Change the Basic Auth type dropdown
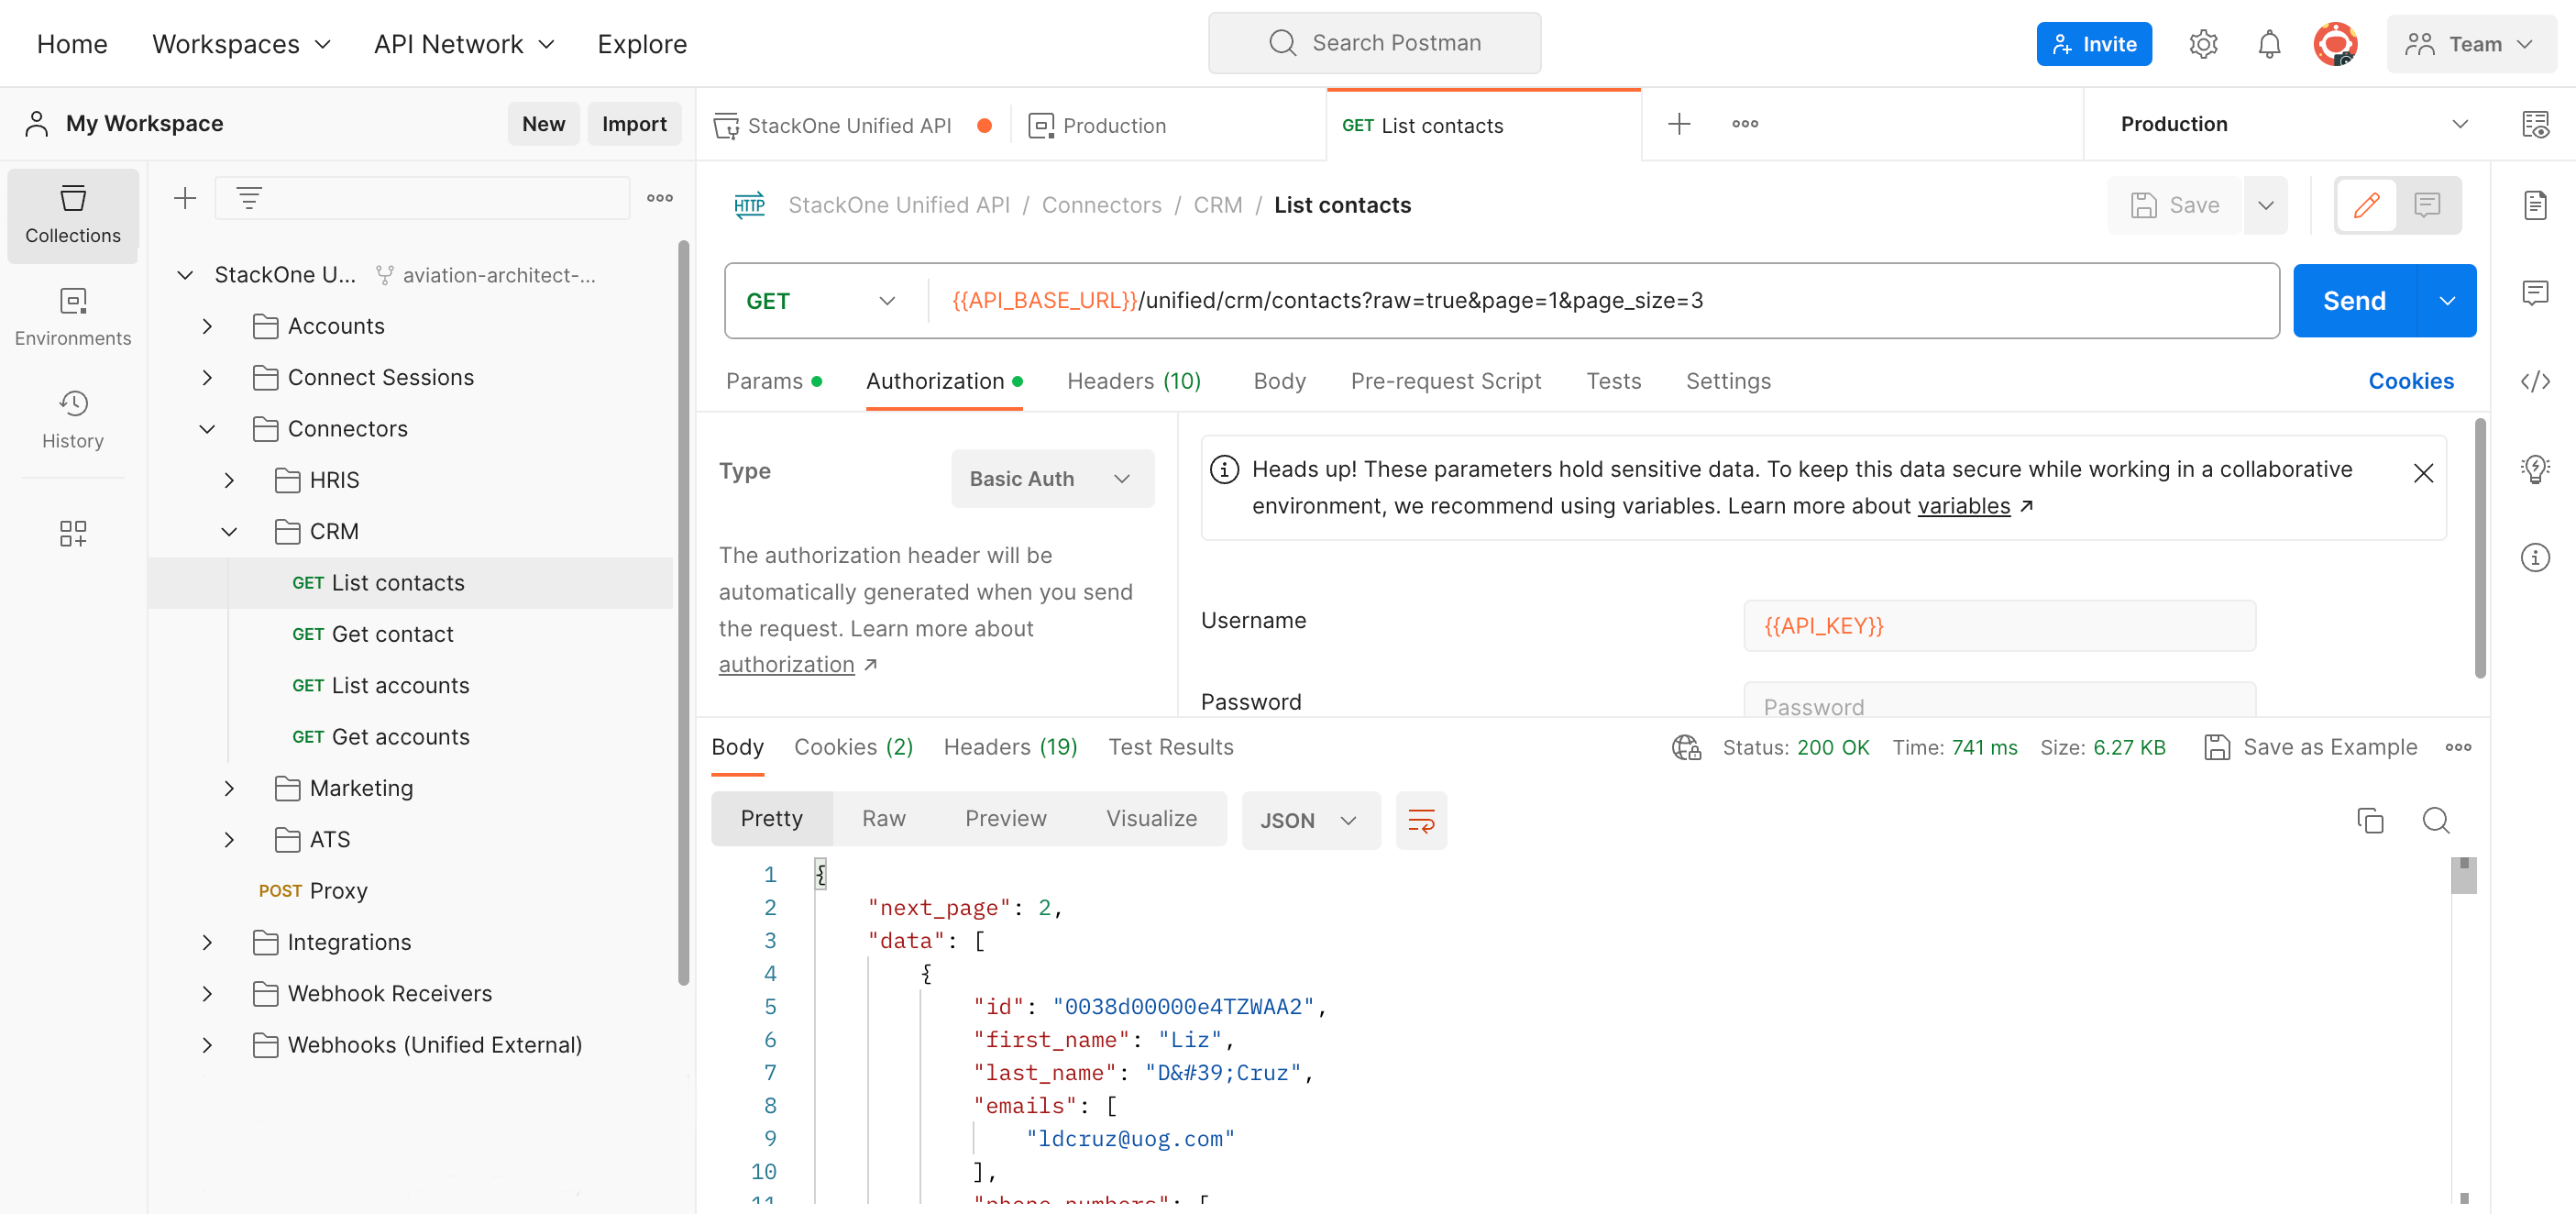2576x1214 pixels. (x=1052, y=479)
